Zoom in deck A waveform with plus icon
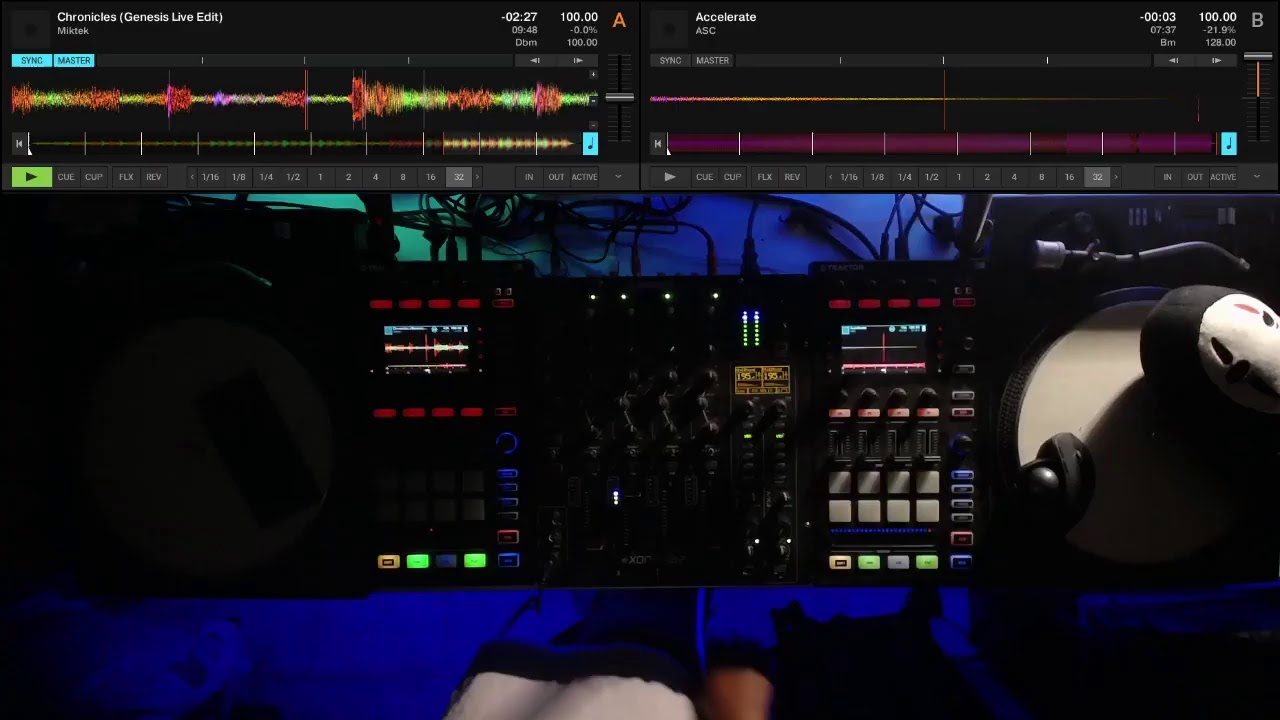The width and height of the screenshot is (1280, 720). [594, 75]
